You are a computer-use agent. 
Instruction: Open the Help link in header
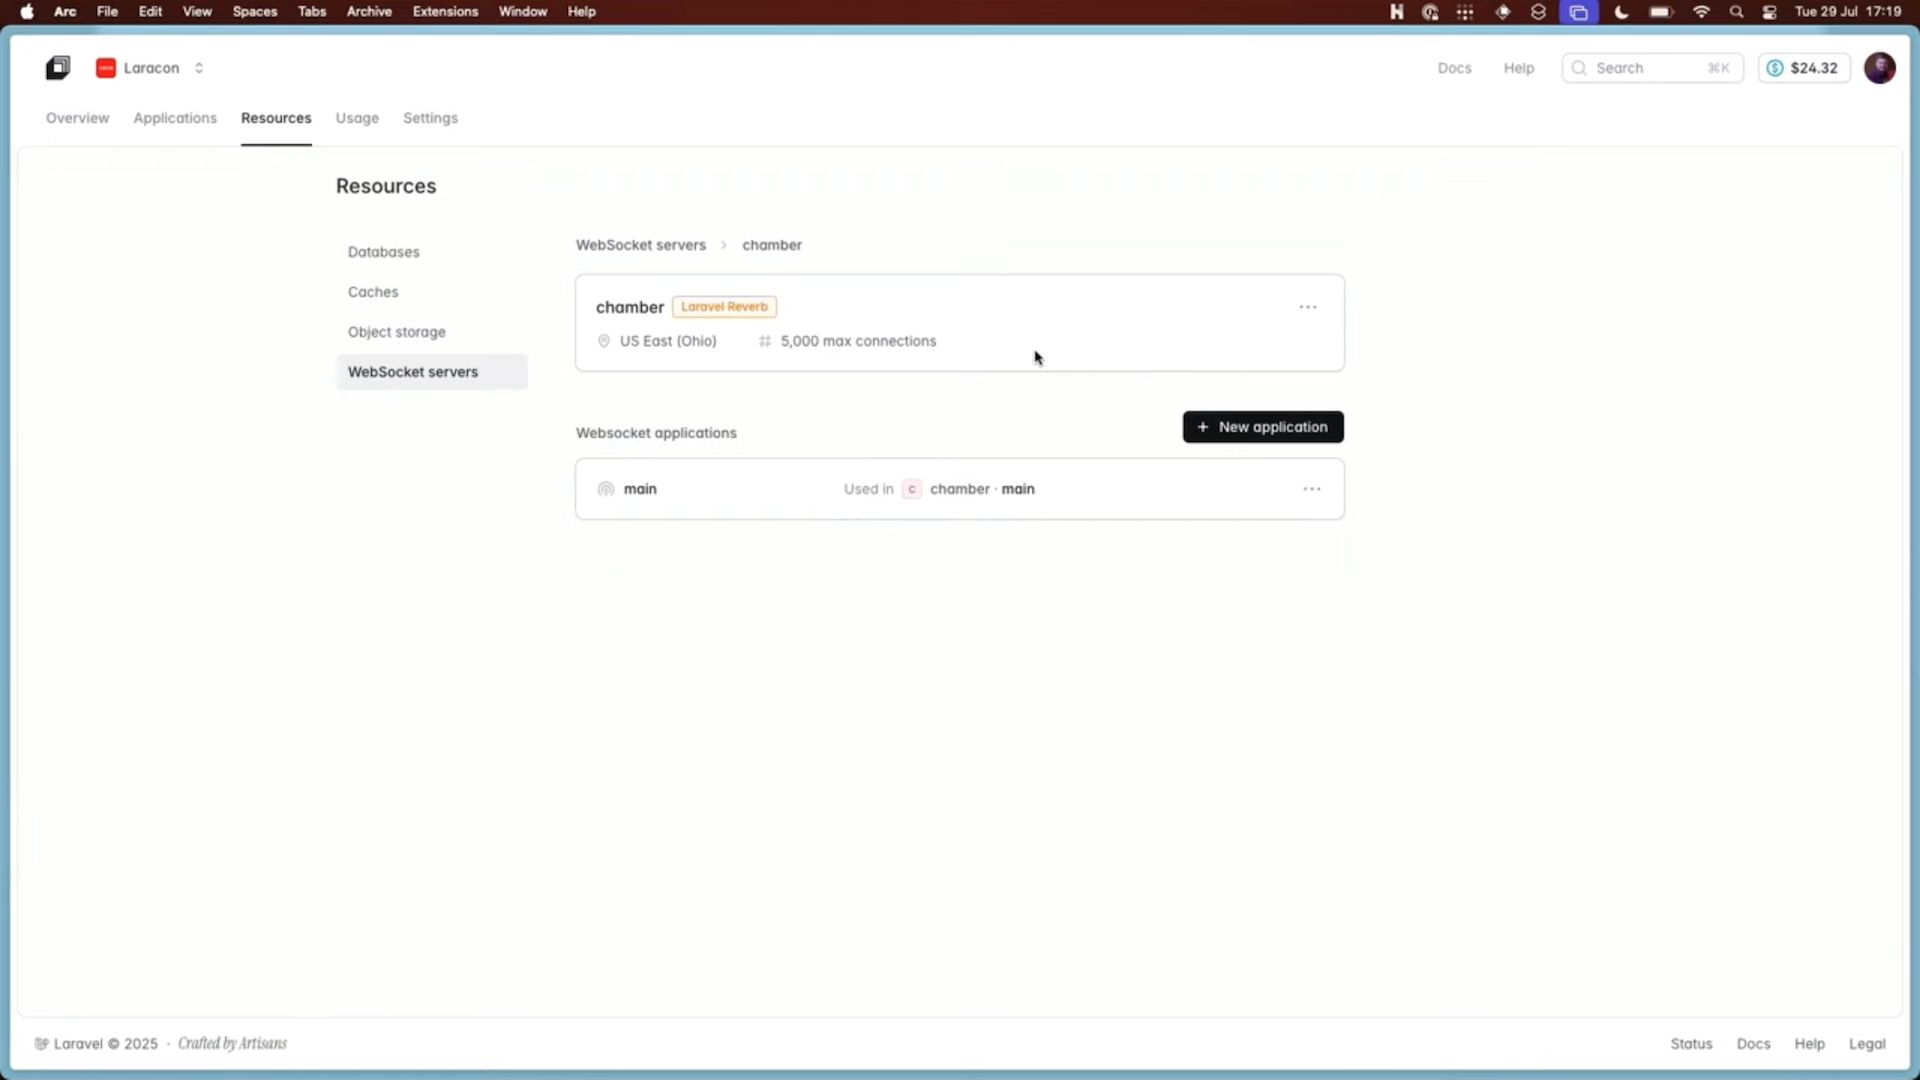click(1518, 68)
